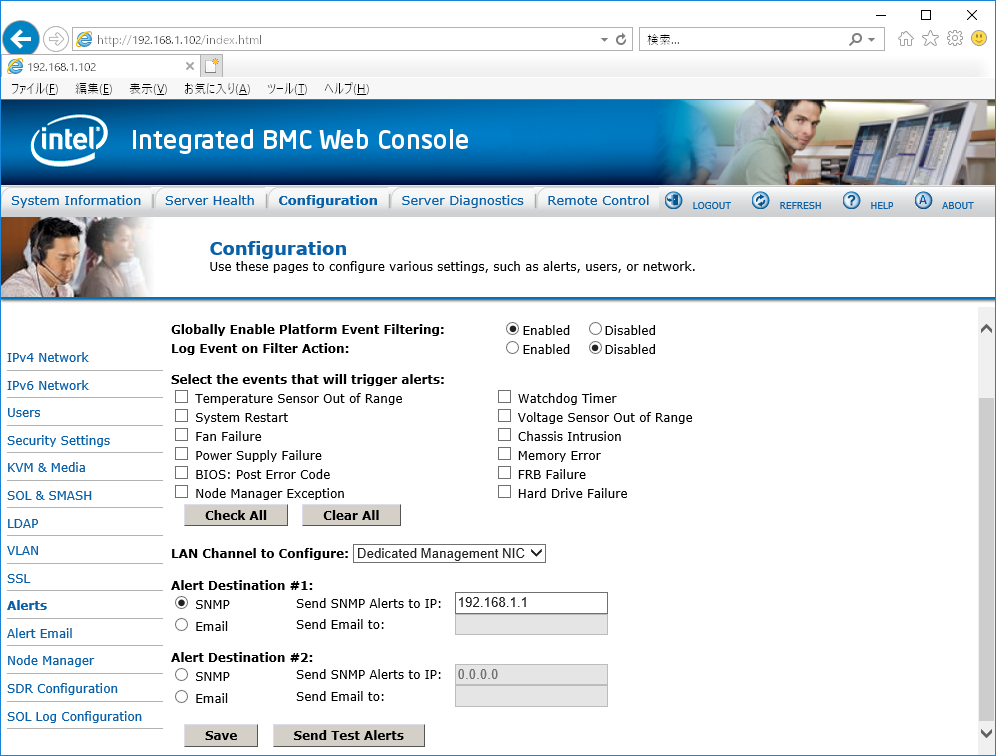
Task: Open the Favorites star icon
Action: (930, 39)
